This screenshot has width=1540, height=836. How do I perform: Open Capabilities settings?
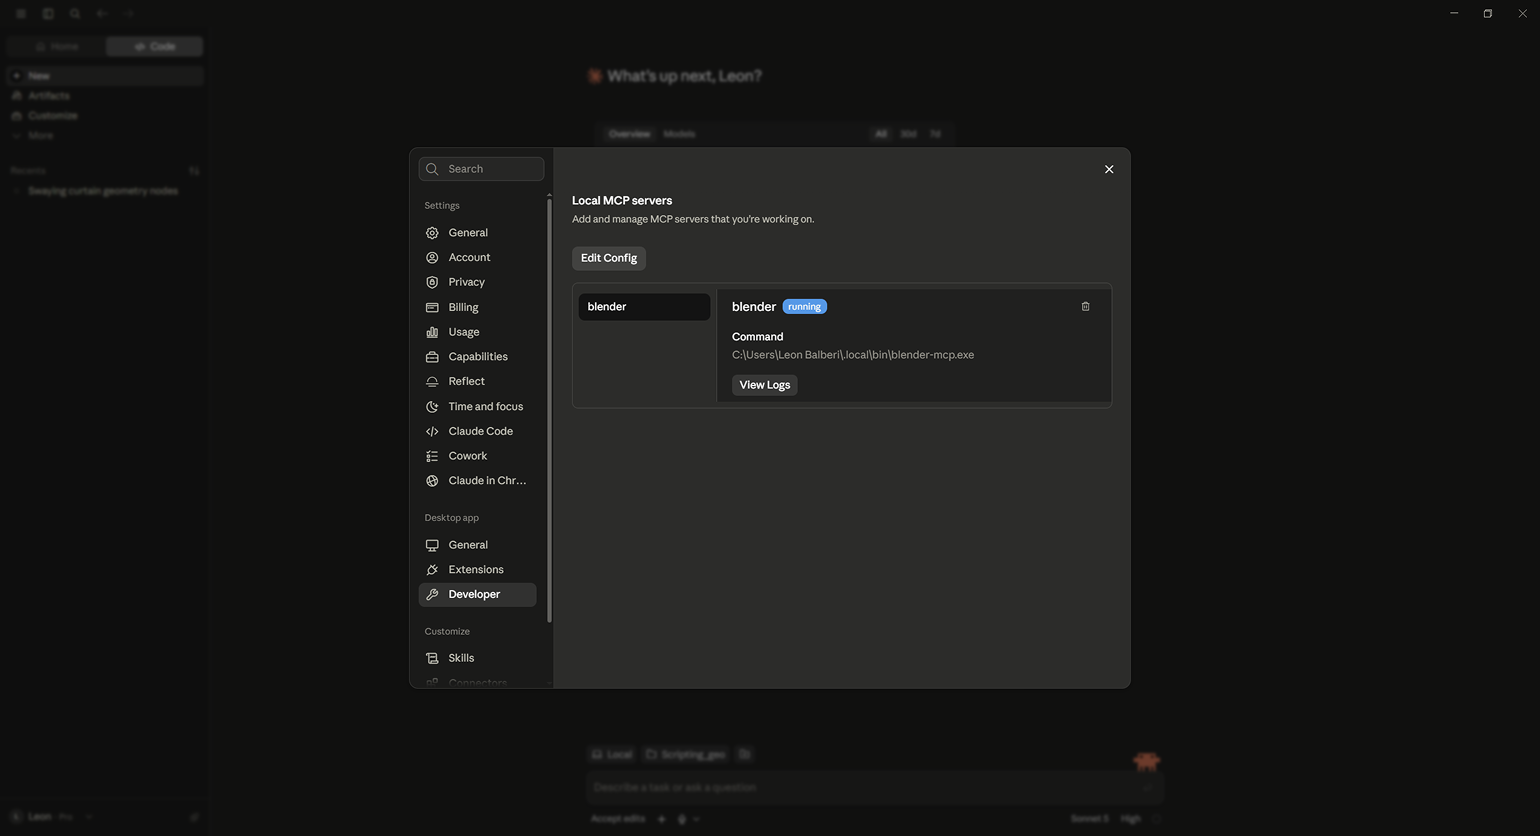(478, 357)
